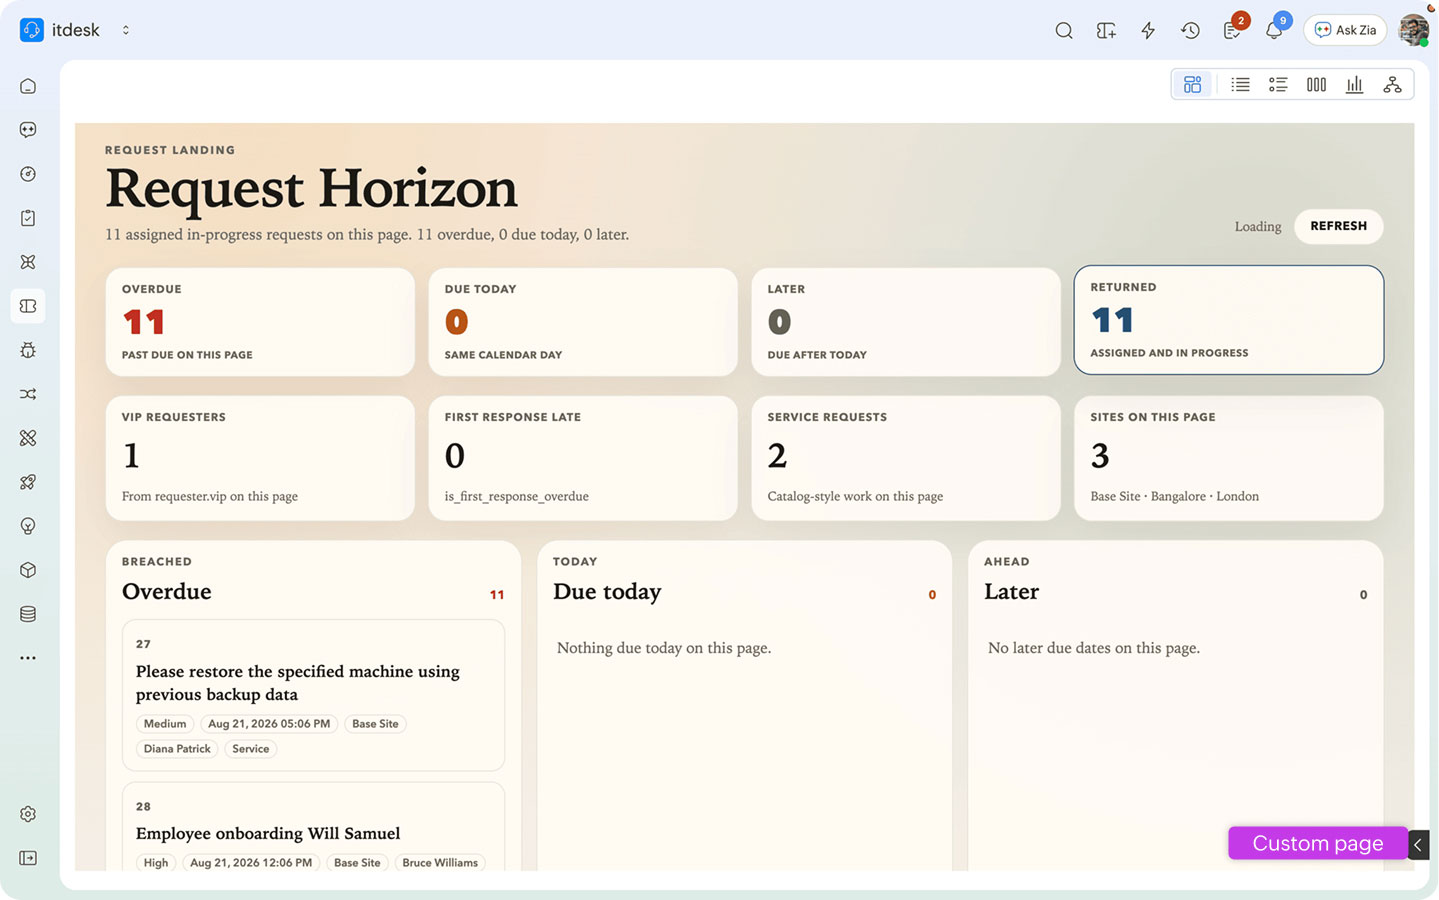Open the quick create plus icon

point(1106,30)
